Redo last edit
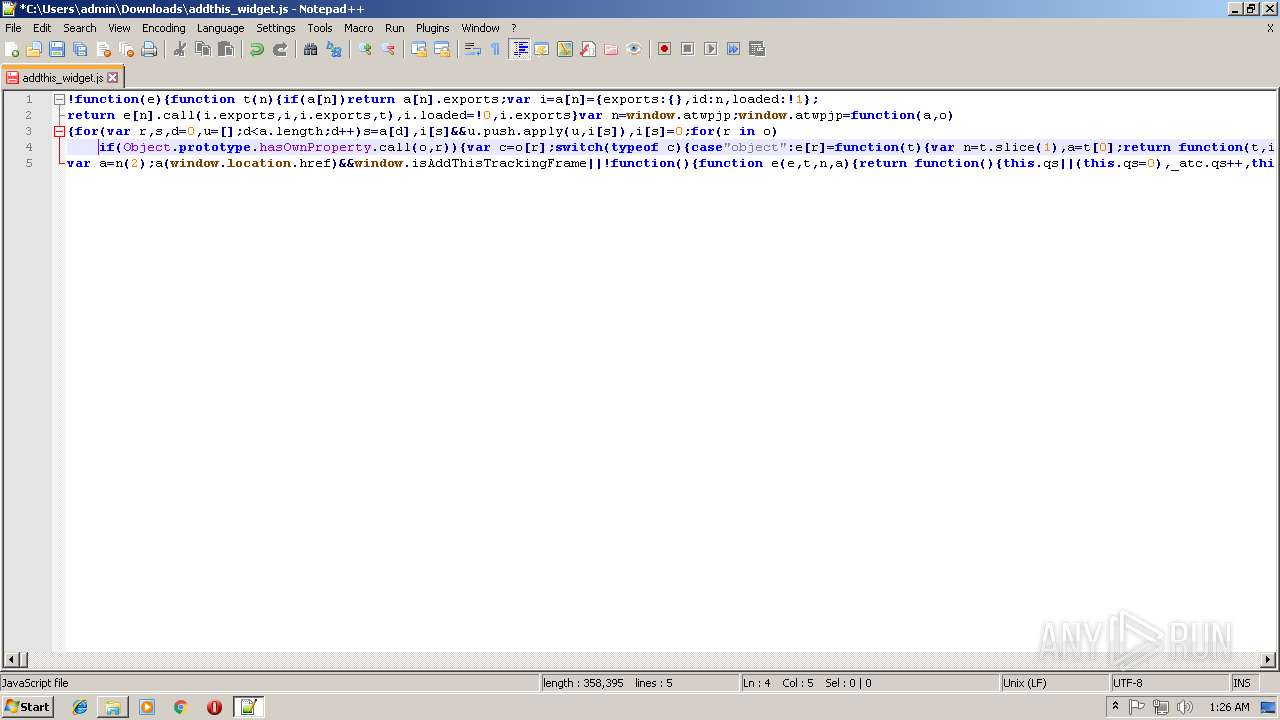 [x=280, y=49]
